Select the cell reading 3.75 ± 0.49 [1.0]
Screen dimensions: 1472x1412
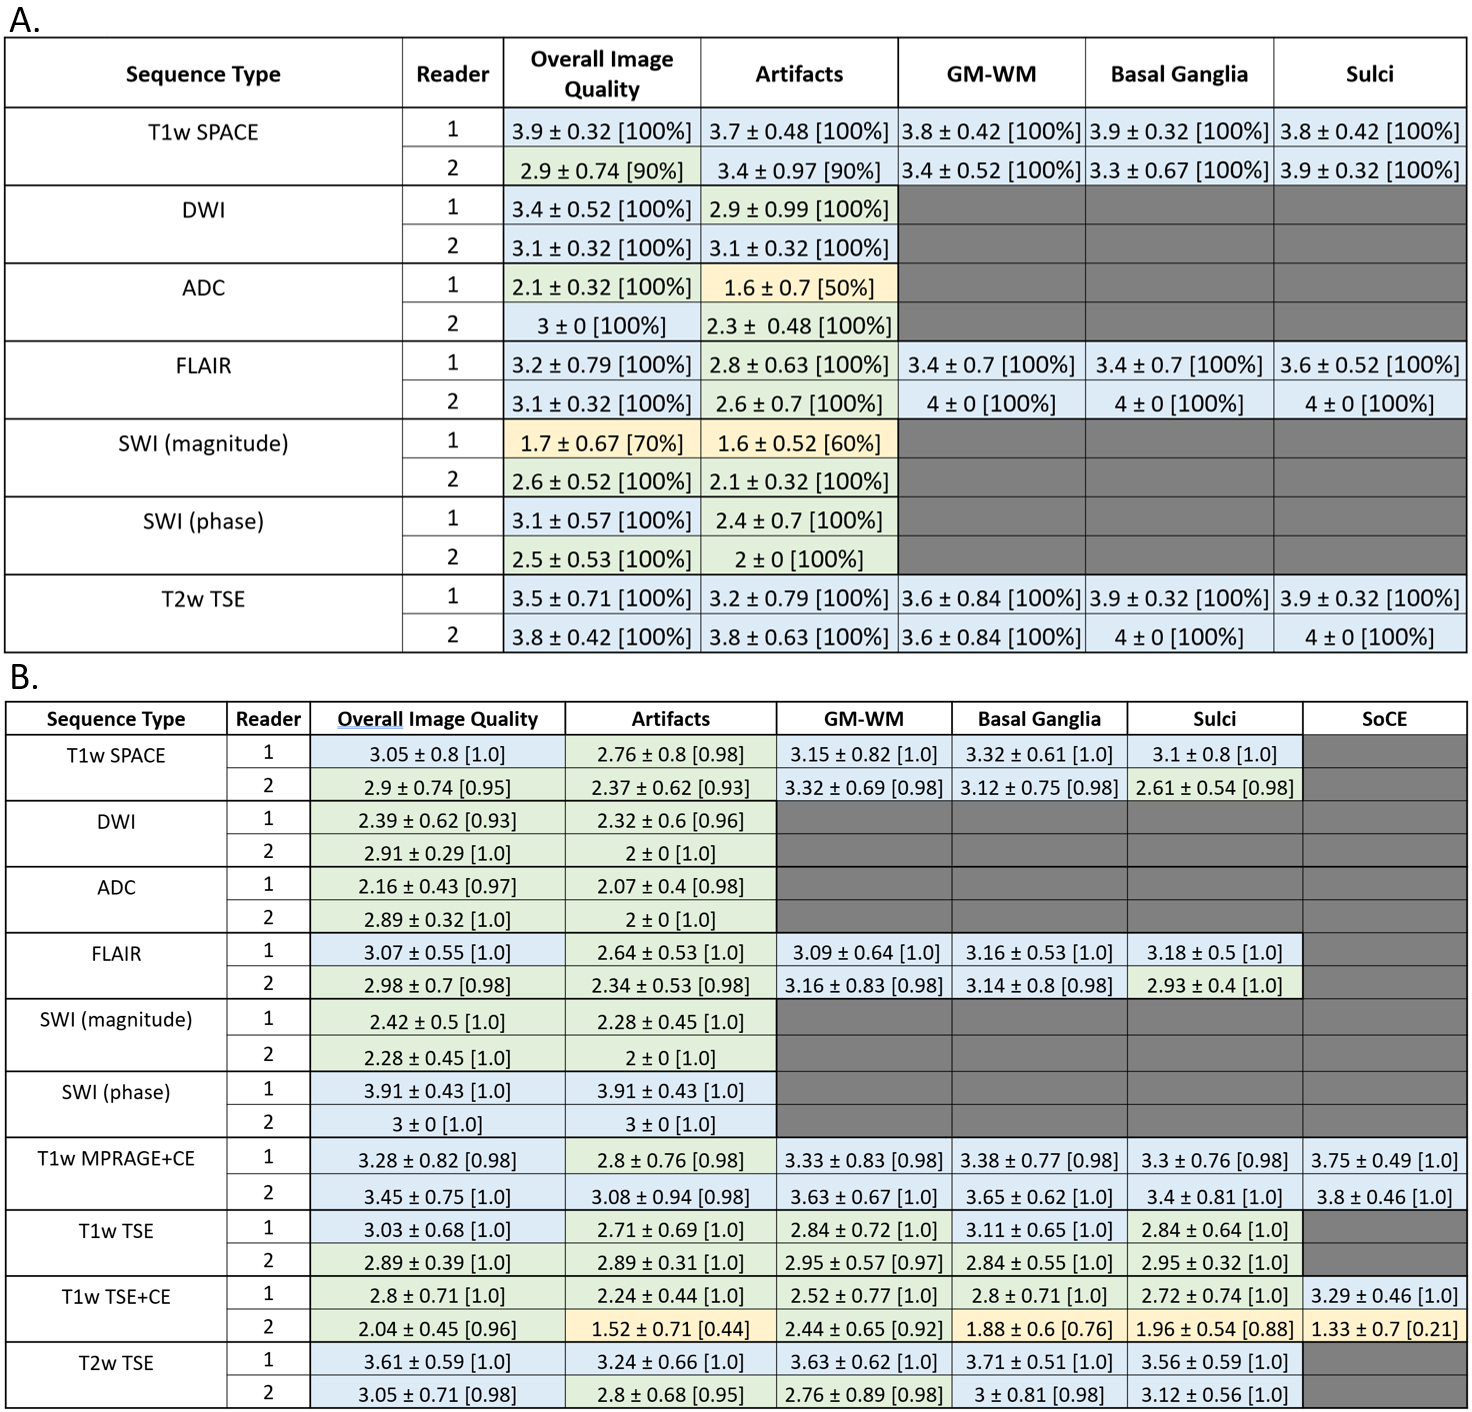[x=1384, y=1160]
